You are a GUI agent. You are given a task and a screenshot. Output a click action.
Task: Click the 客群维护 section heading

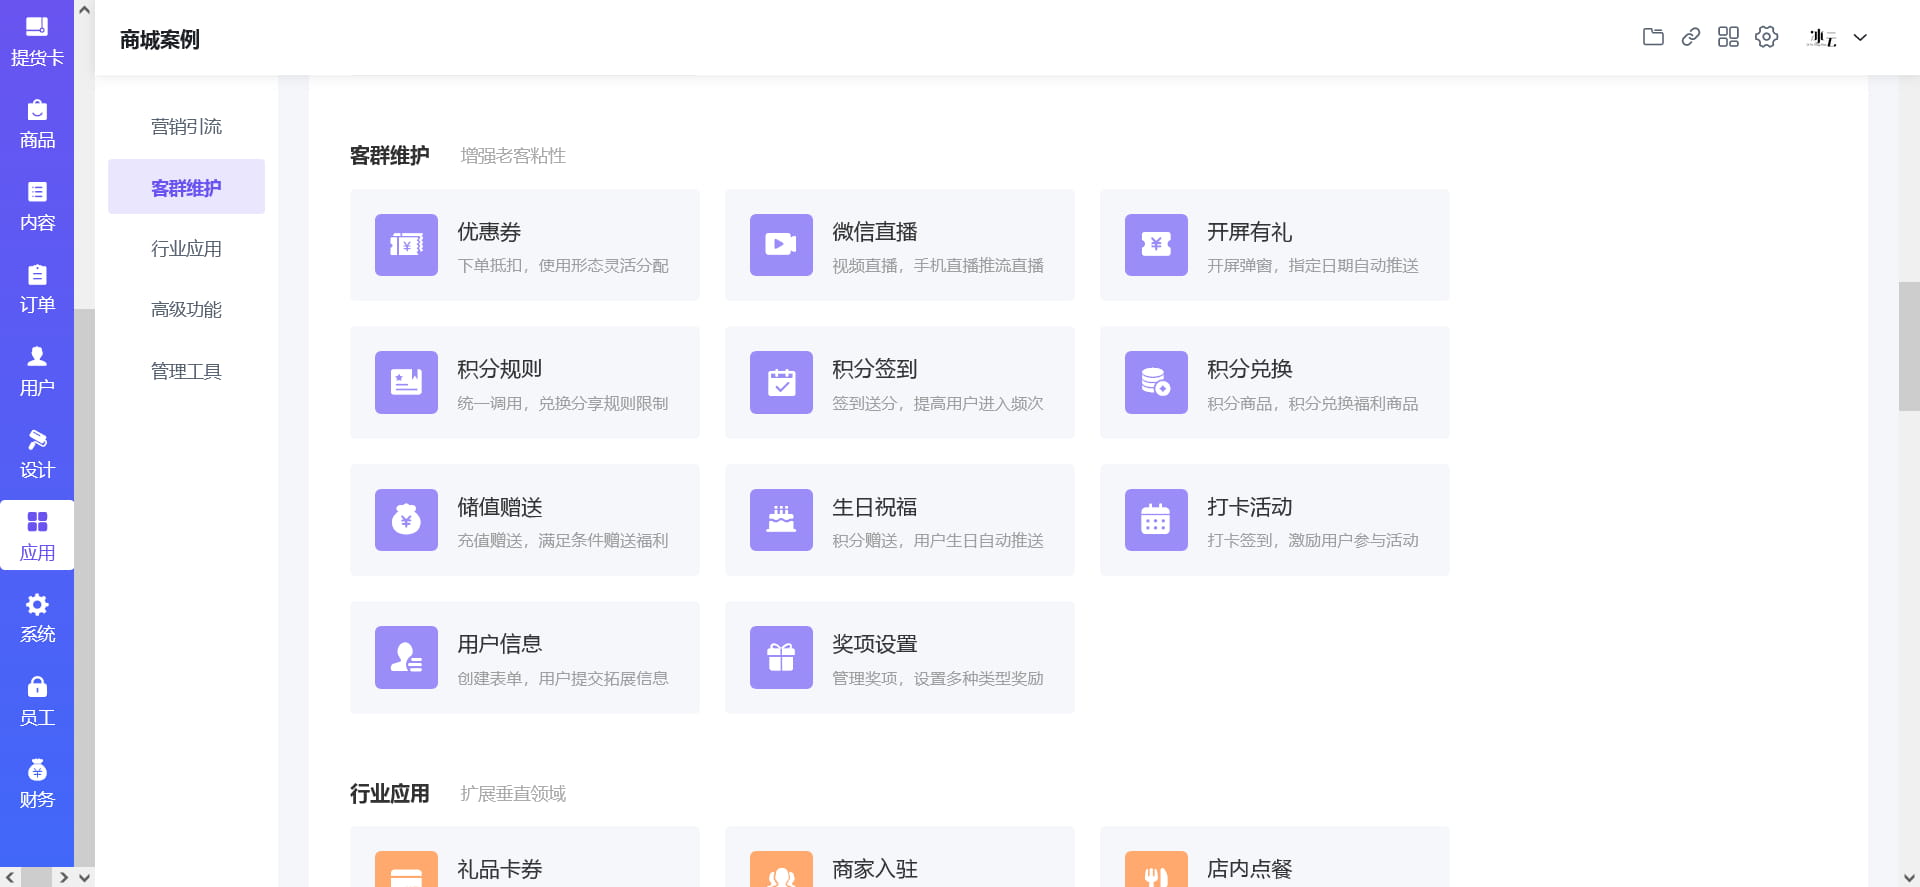tap(390, 156)
